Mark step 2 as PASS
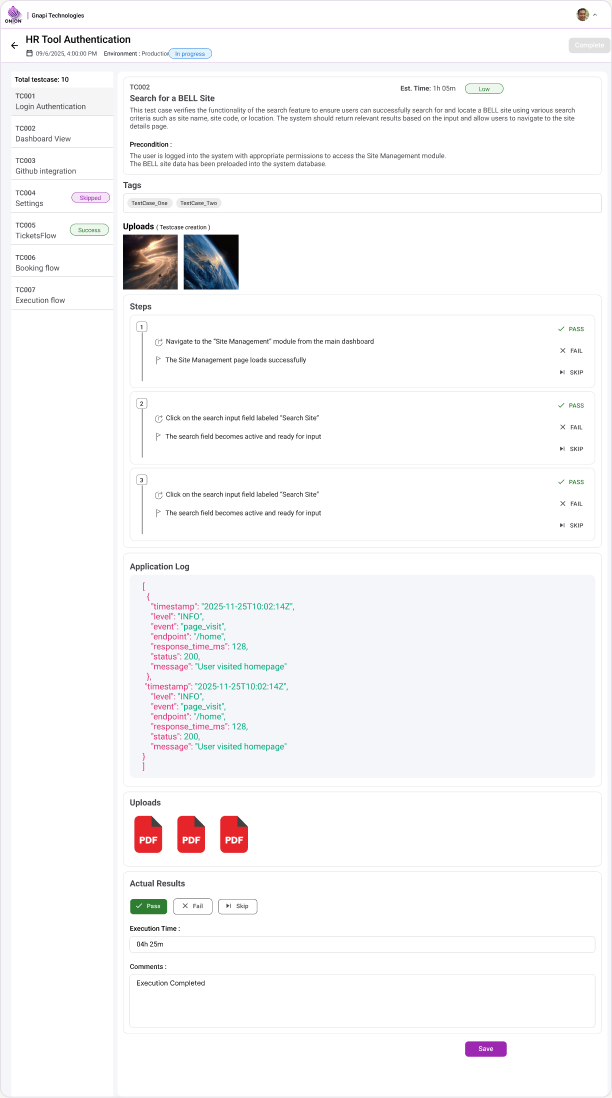Viewport: 612px width, 1098px height. (571, 405)
